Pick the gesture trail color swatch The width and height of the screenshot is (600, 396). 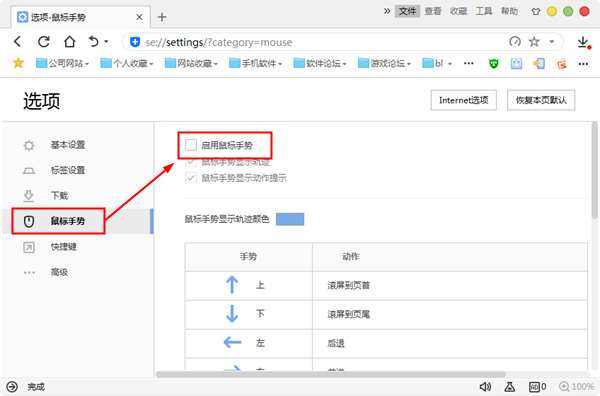[290, 219]
